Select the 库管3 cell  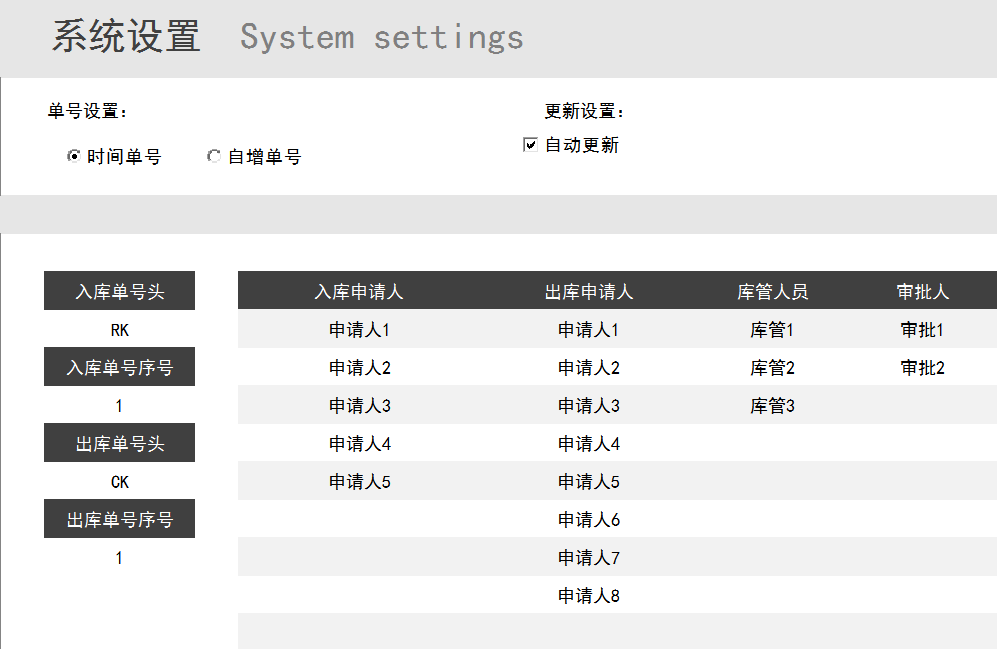pyautogui.click(x=773, y=406)
